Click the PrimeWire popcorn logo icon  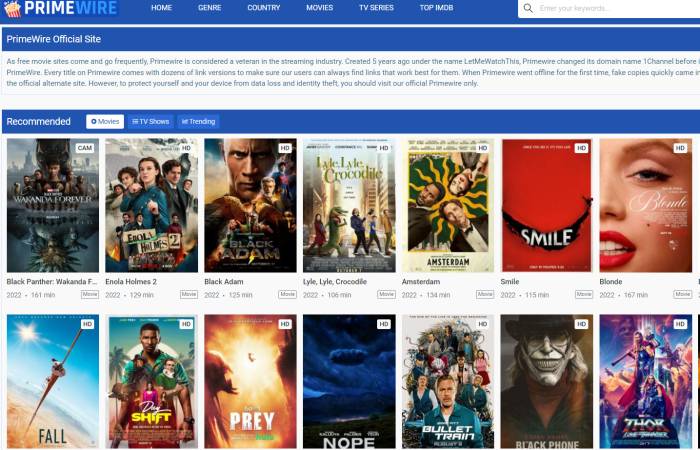click(12, 9)
